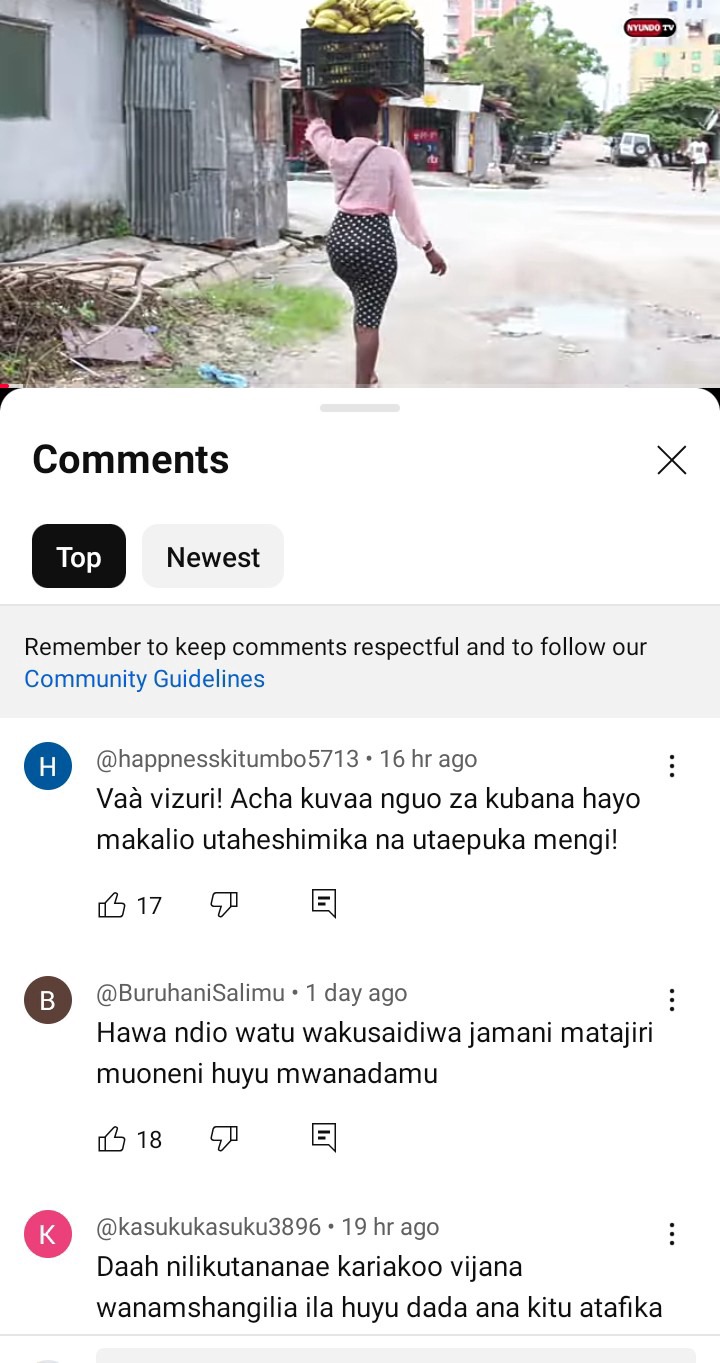The width and height of the screenshot is (720, 1363).
Task: Close the Comments panel
Action: (671, 460)
